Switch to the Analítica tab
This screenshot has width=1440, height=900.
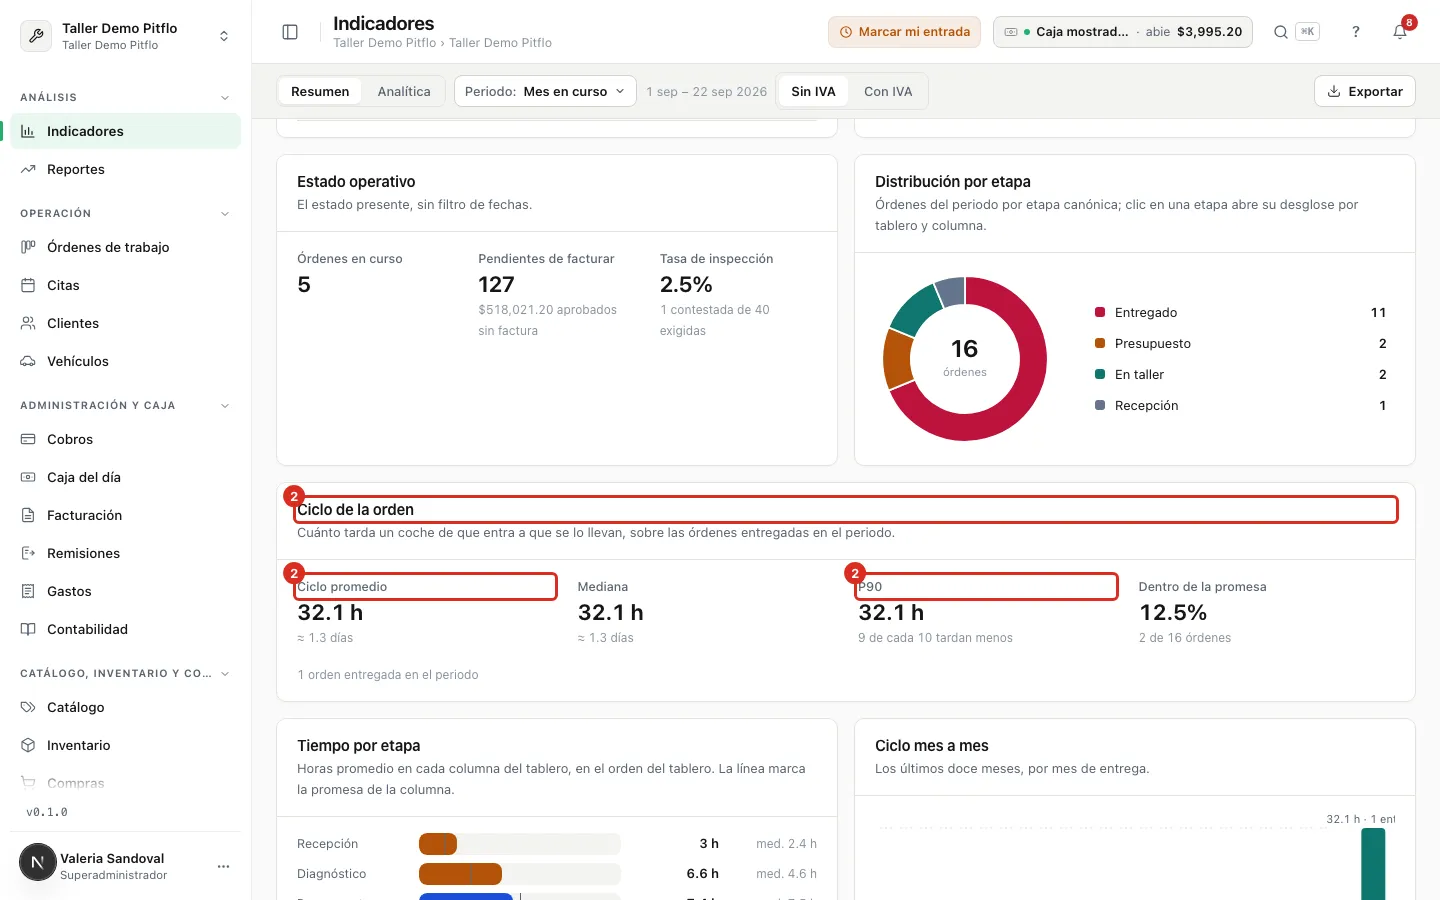pyautogui.click(x=404, y=91)
